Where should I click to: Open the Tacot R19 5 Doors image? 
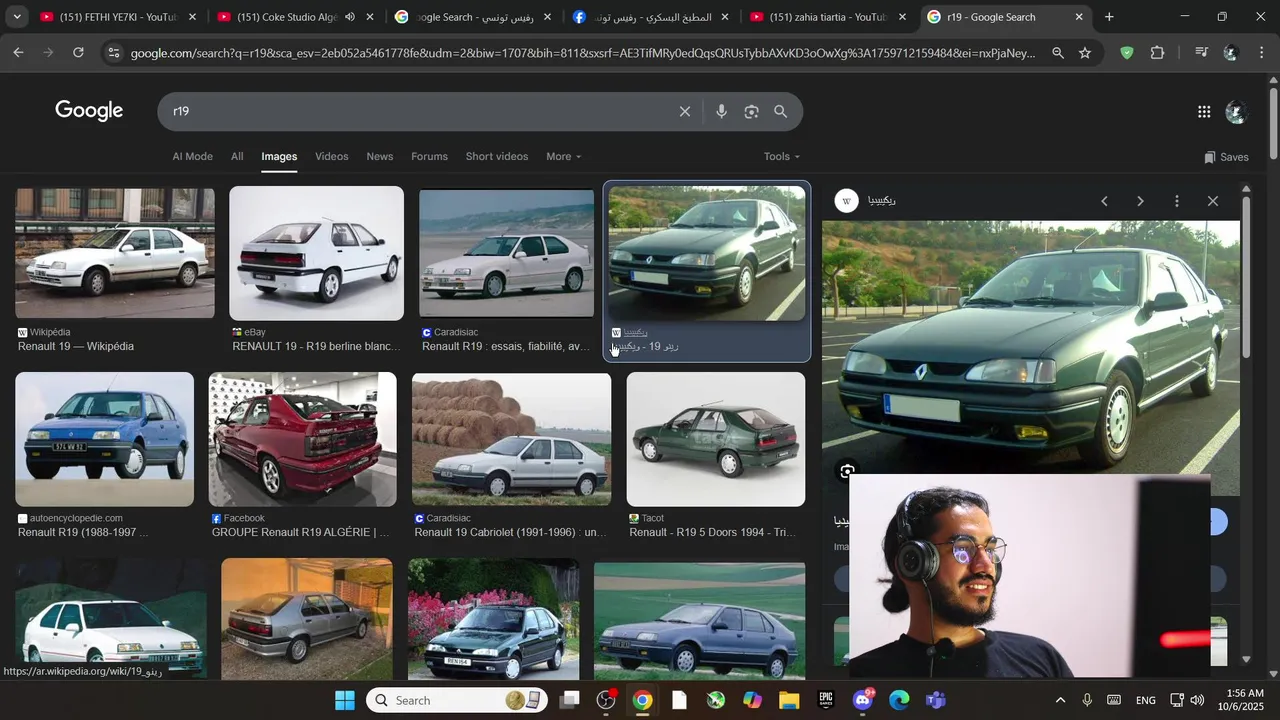pyautogui.click(x=716, y=439)
